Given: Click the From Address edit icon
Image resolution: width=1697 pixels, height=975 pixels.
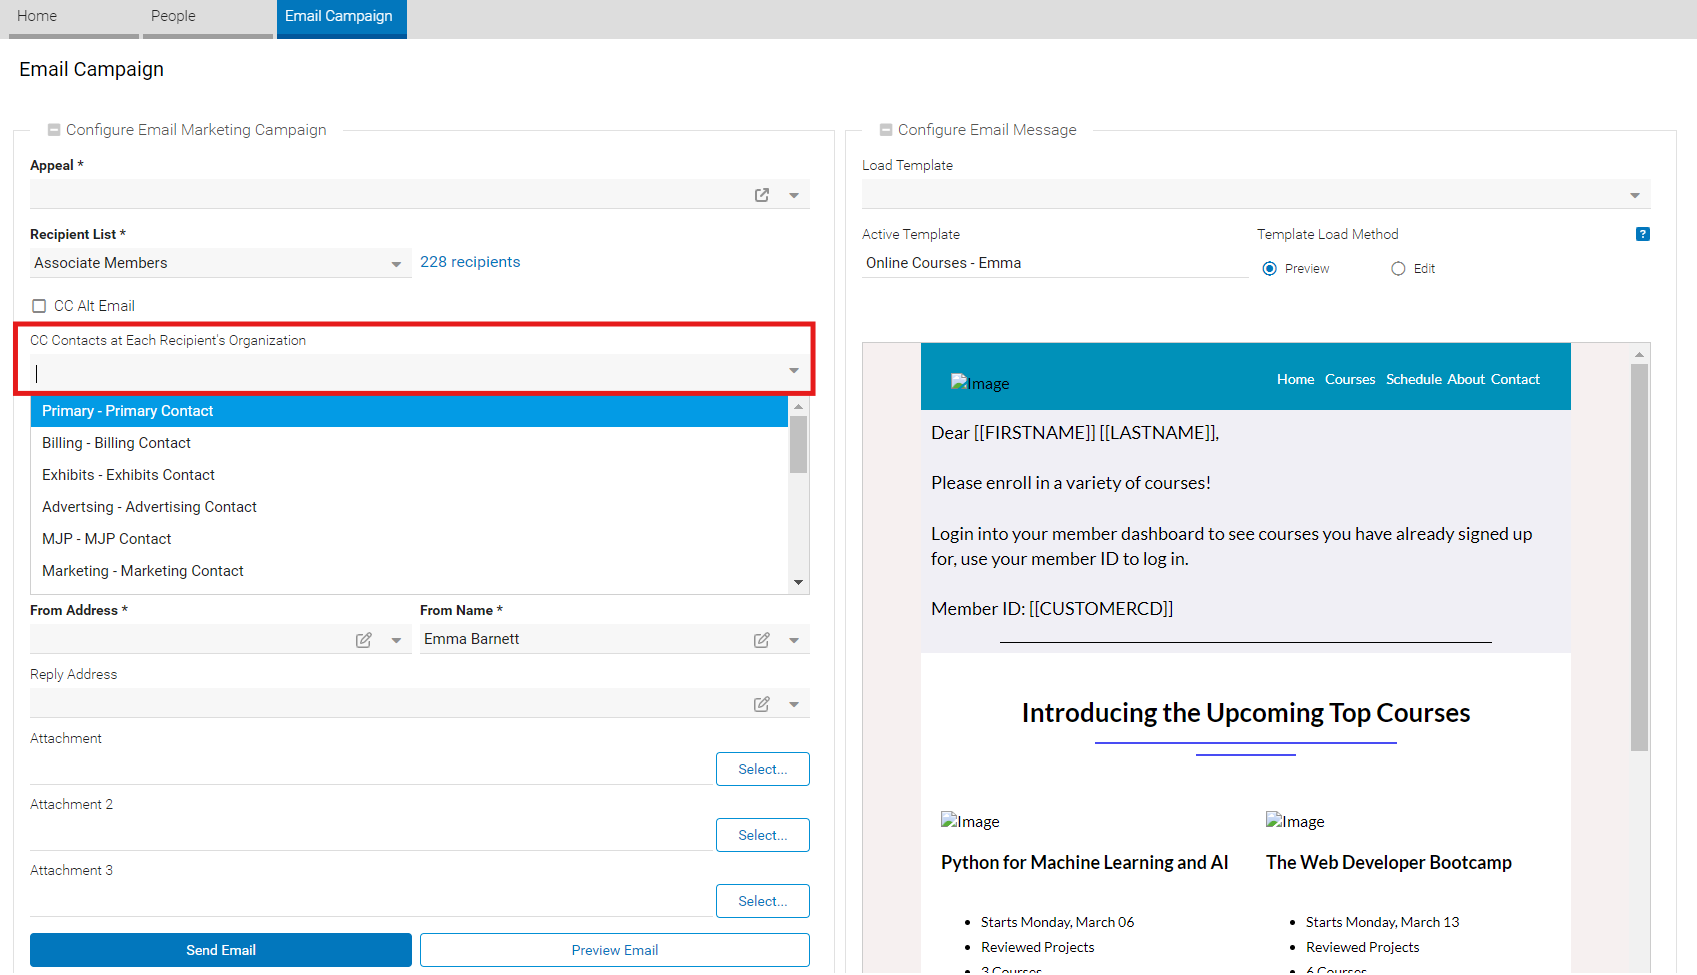Looking at the screenshot, I should (x=364, y=640).
